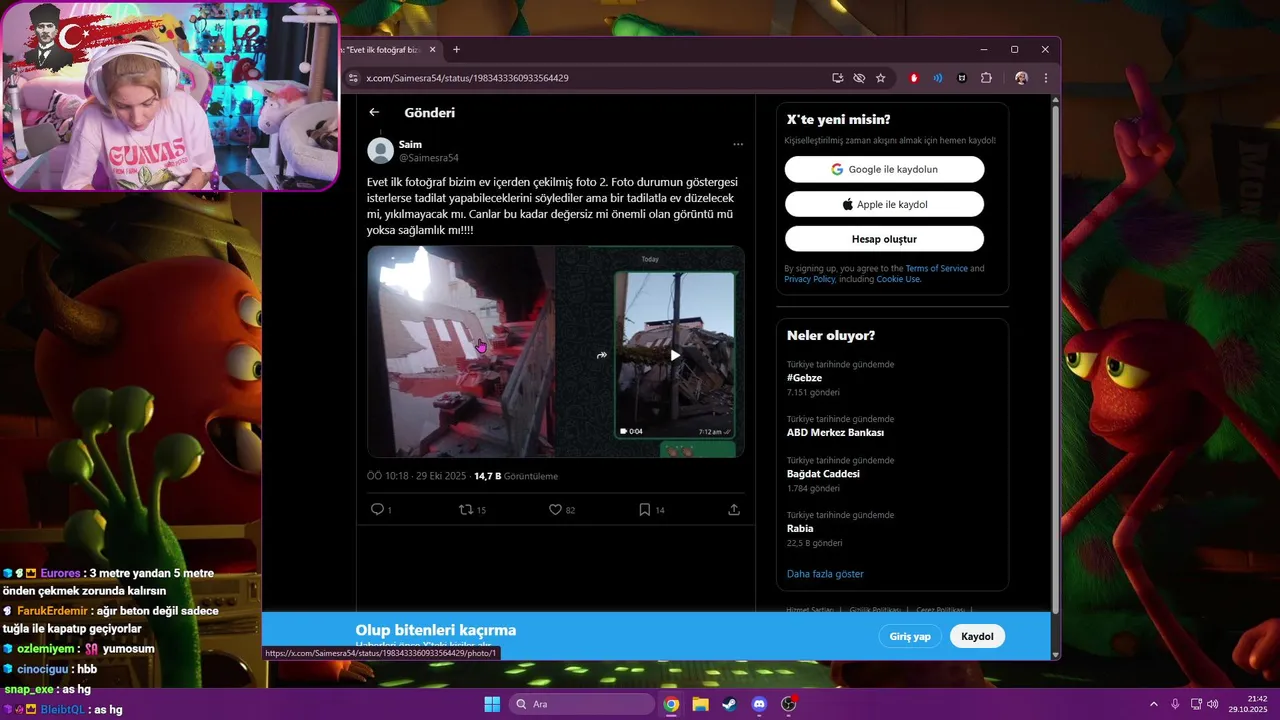Open site information icon in address bar

point(353,78)
